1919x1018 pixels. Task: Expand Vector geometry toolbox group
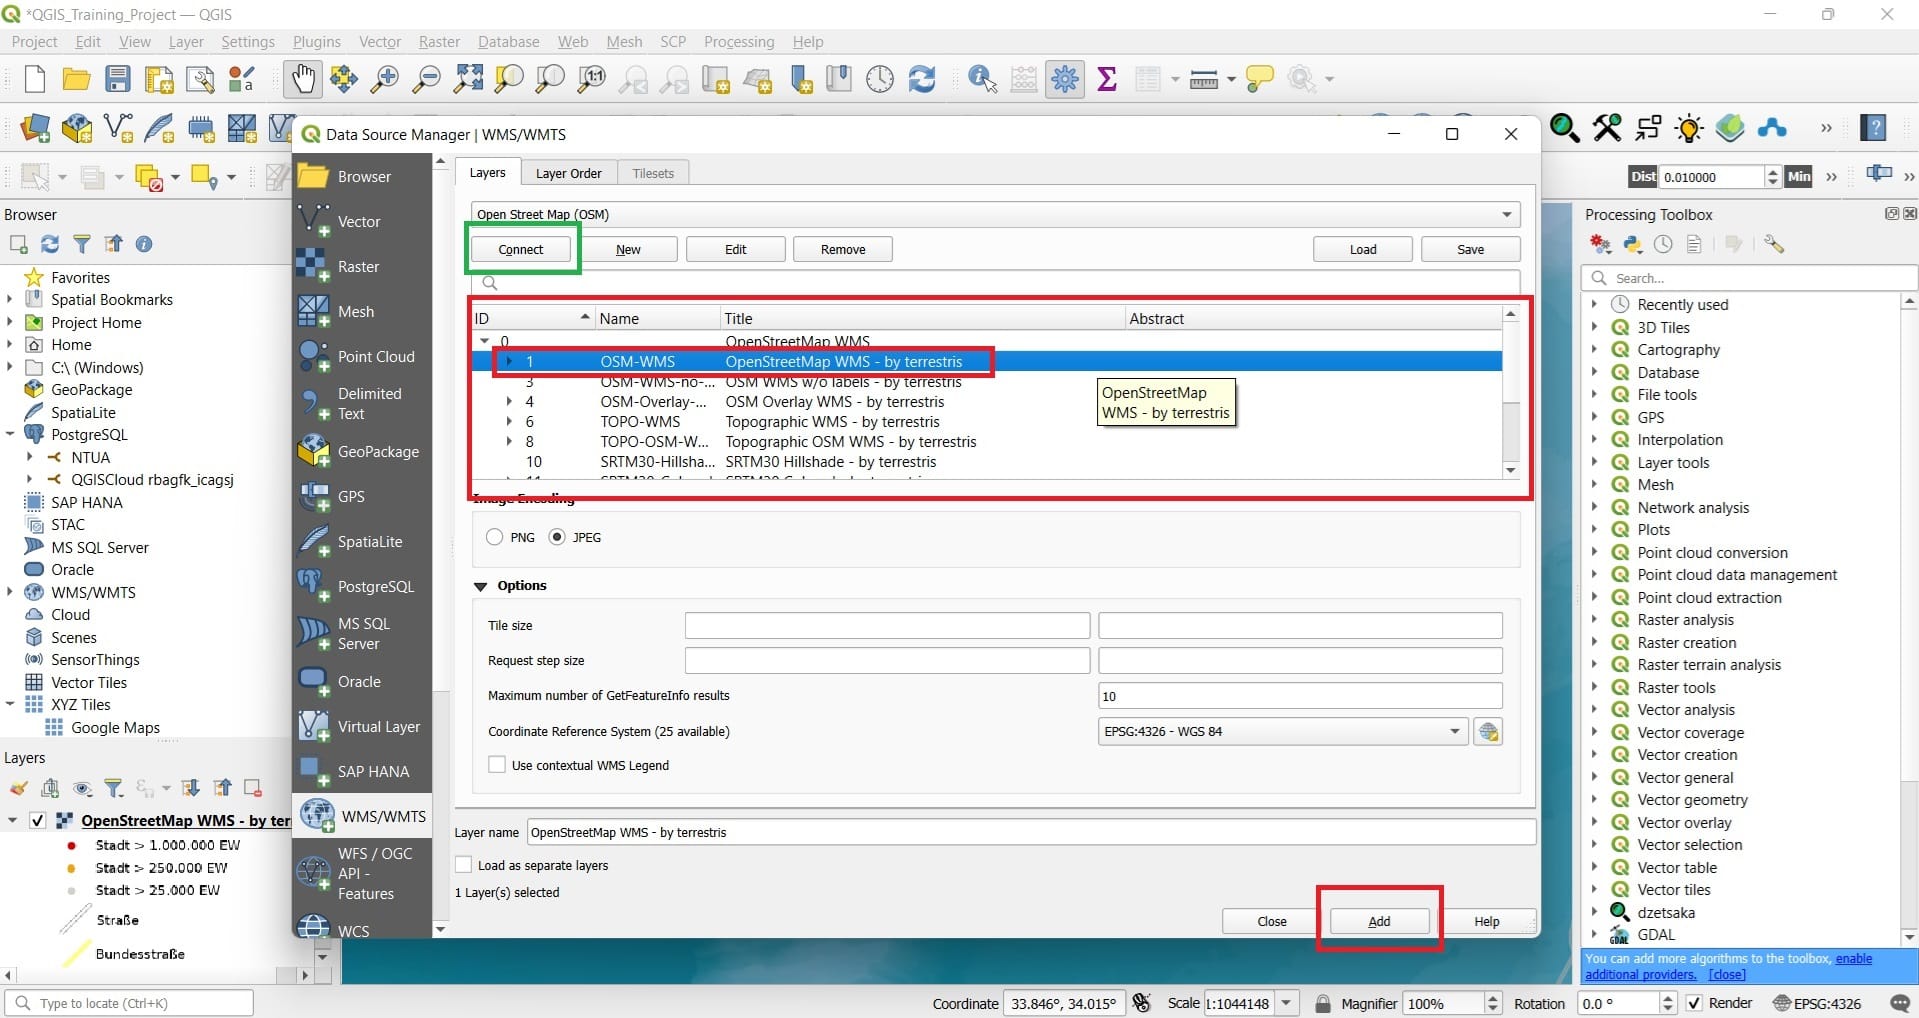(1595, 800)
